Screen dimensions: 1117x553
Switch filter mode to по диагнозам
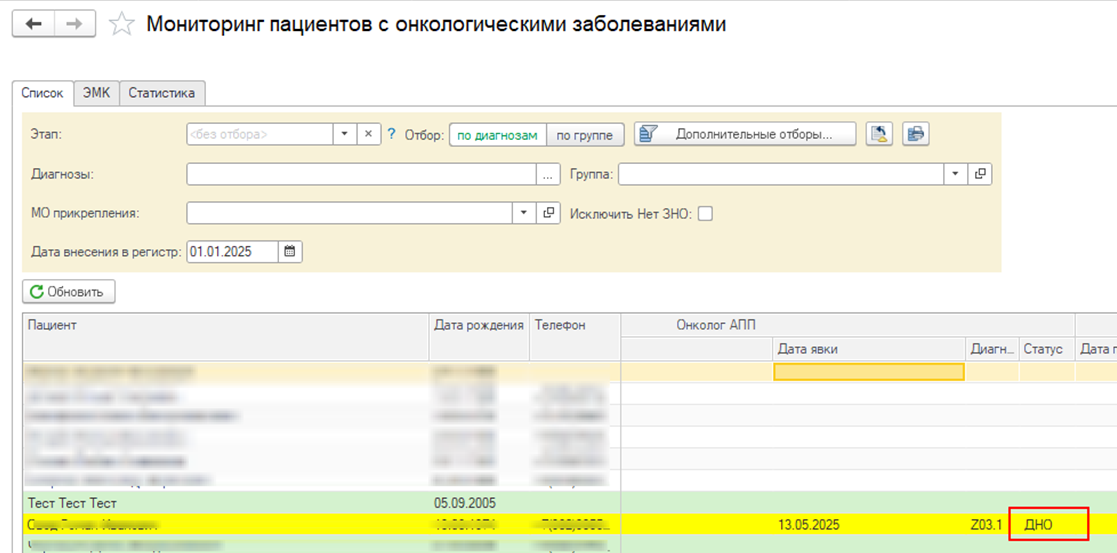point(497,135)
